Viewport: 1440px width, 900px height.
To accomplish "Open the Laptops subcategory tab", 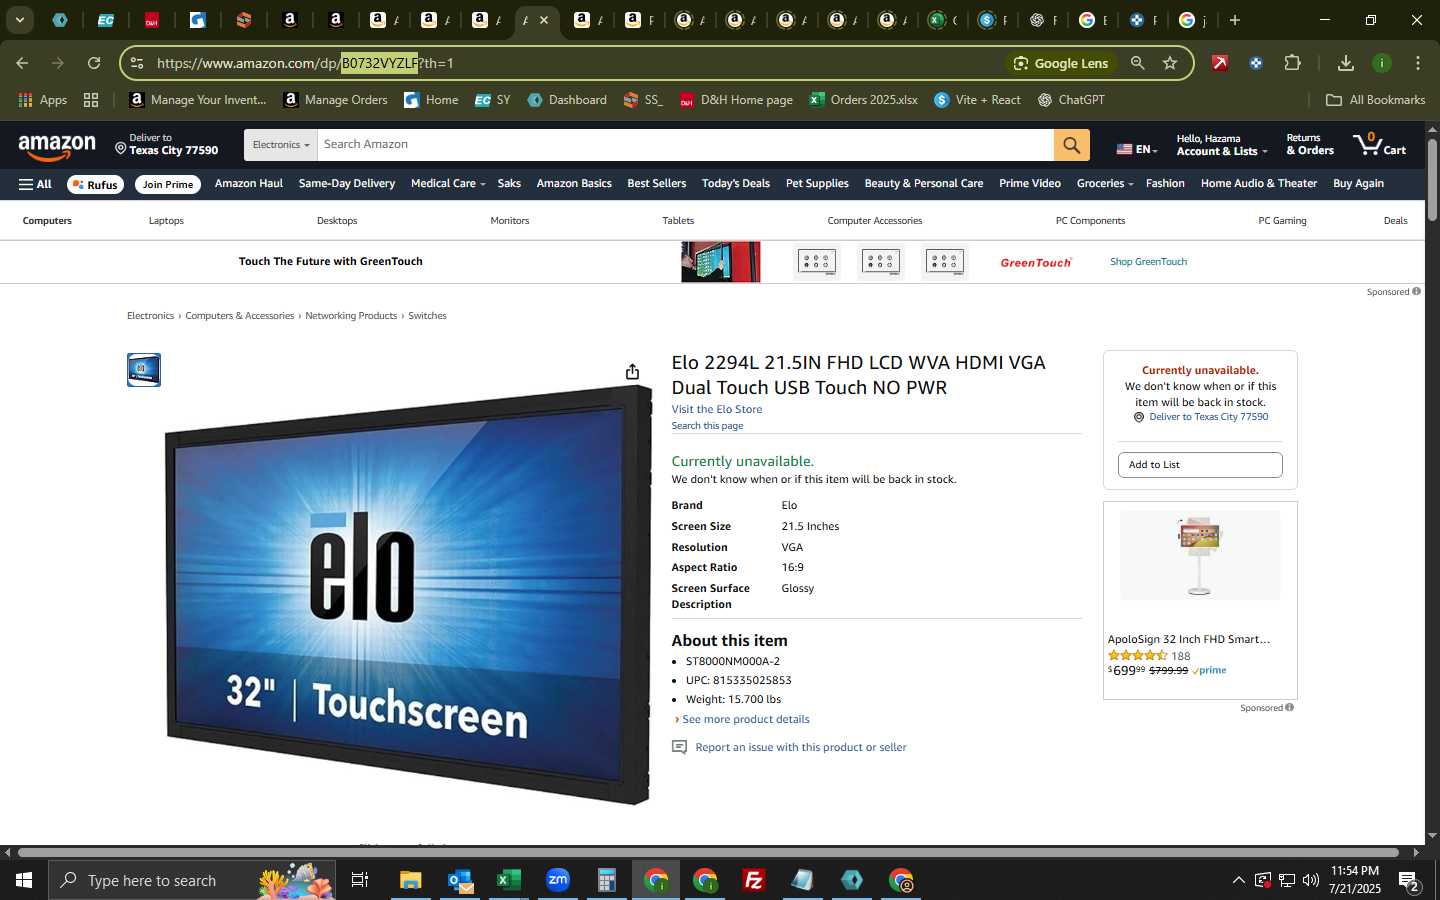I will coord(166,221).
